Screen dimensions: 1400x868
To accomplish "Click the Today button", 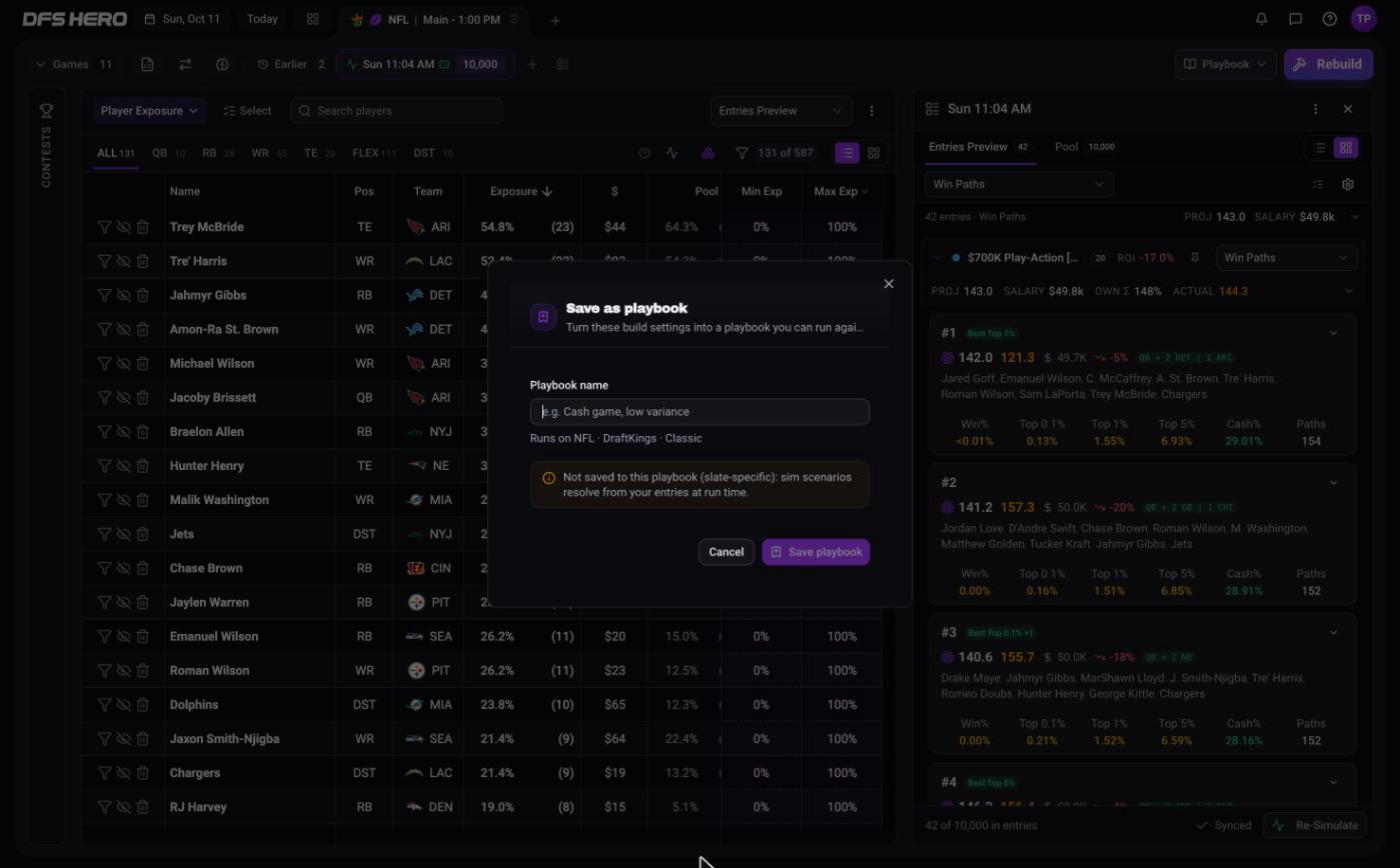I will (x=262, y=19).
